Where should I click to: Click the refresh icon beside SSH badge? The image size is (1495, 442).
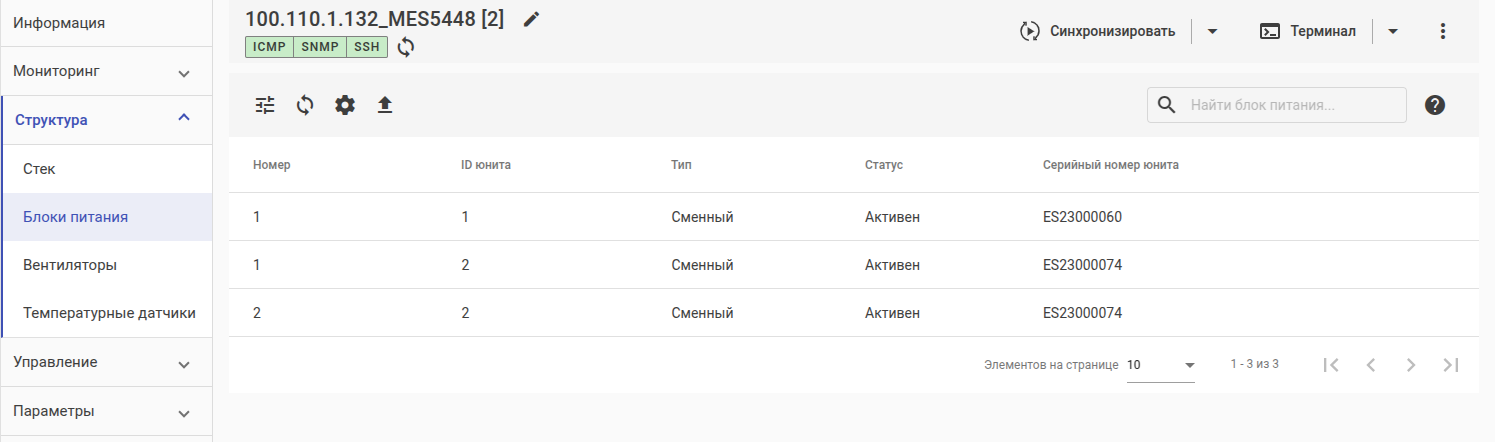405,47
